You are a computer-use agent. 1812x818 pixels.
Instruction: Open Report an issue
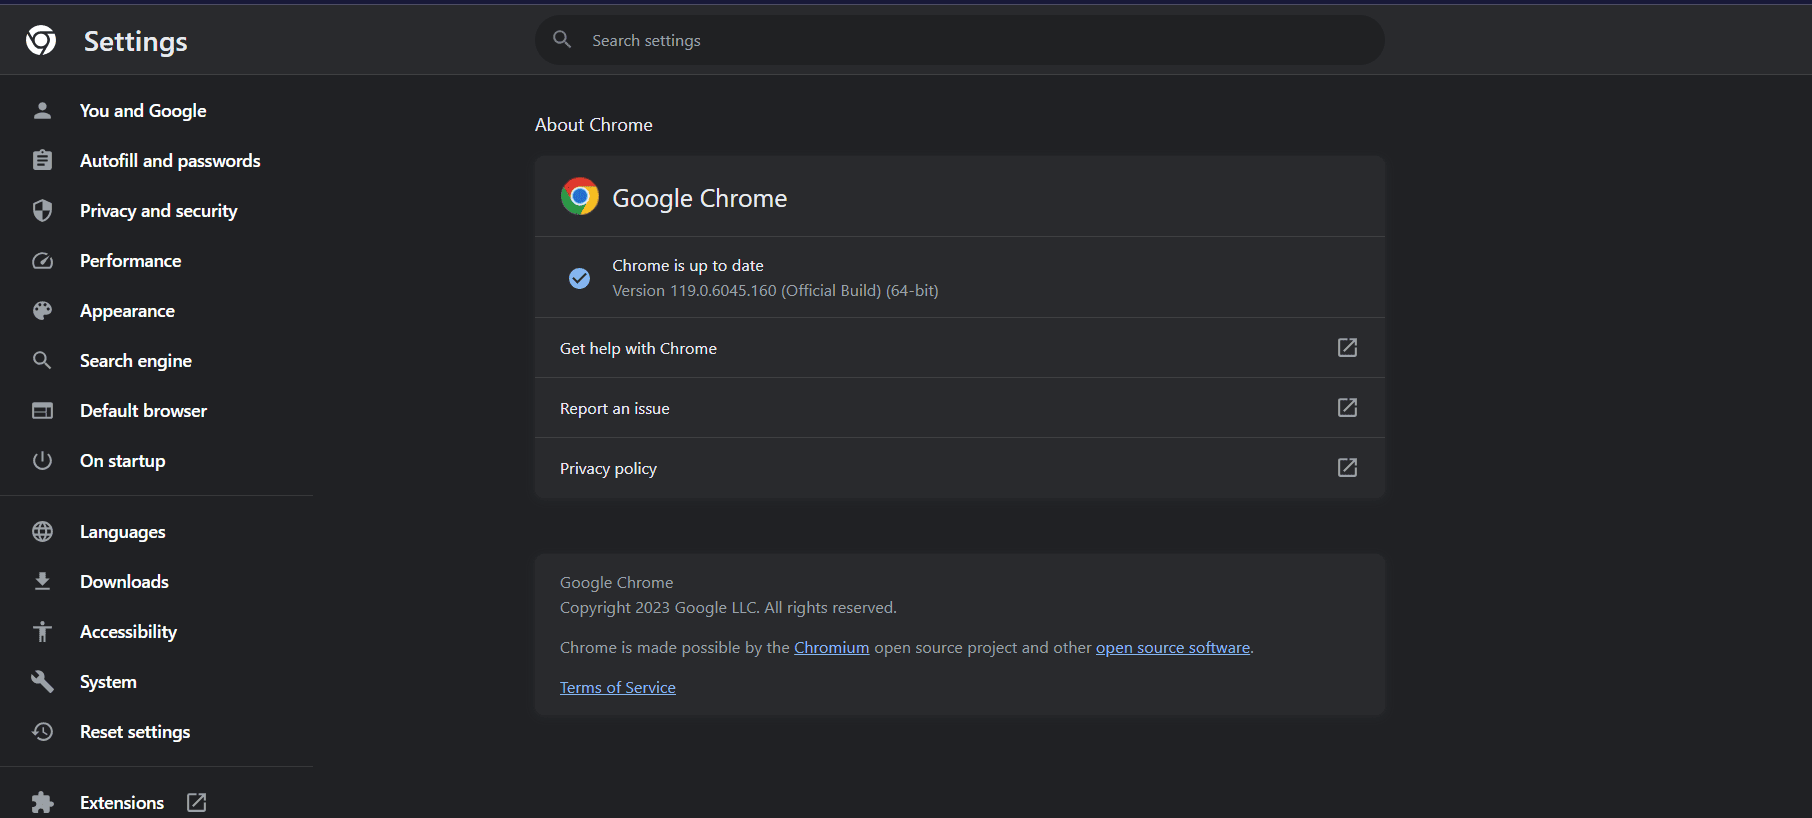[960, 408]
